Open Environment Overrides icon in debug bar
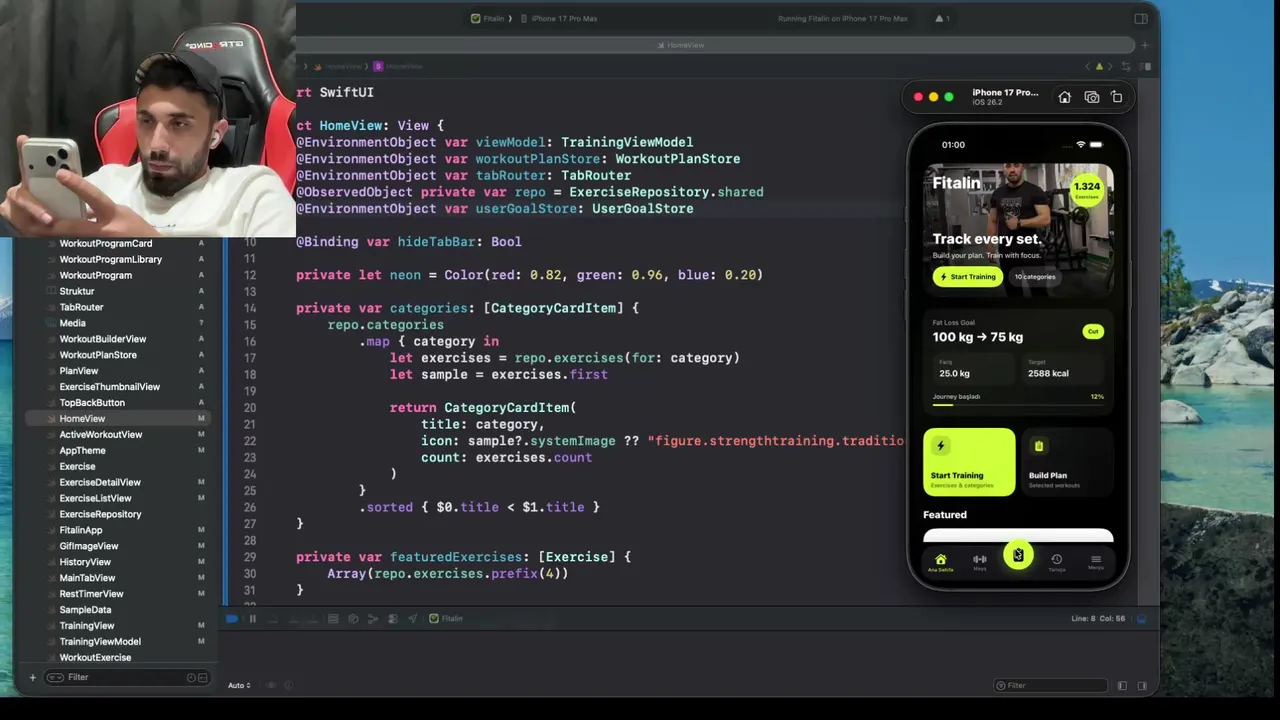The width and height of the screenshot is (1280, 720). click(x=392, y=619)
